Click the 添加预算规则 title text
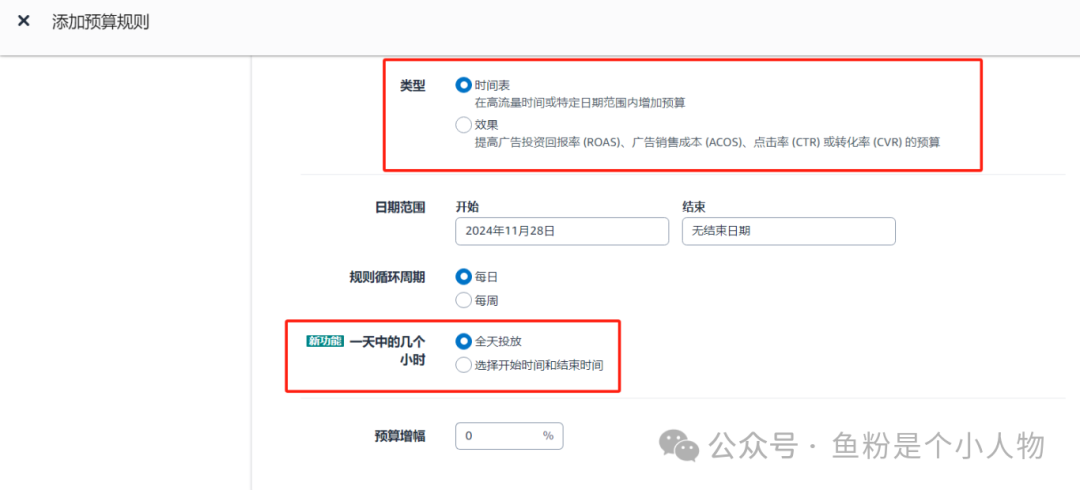 [x=101, y=22]
